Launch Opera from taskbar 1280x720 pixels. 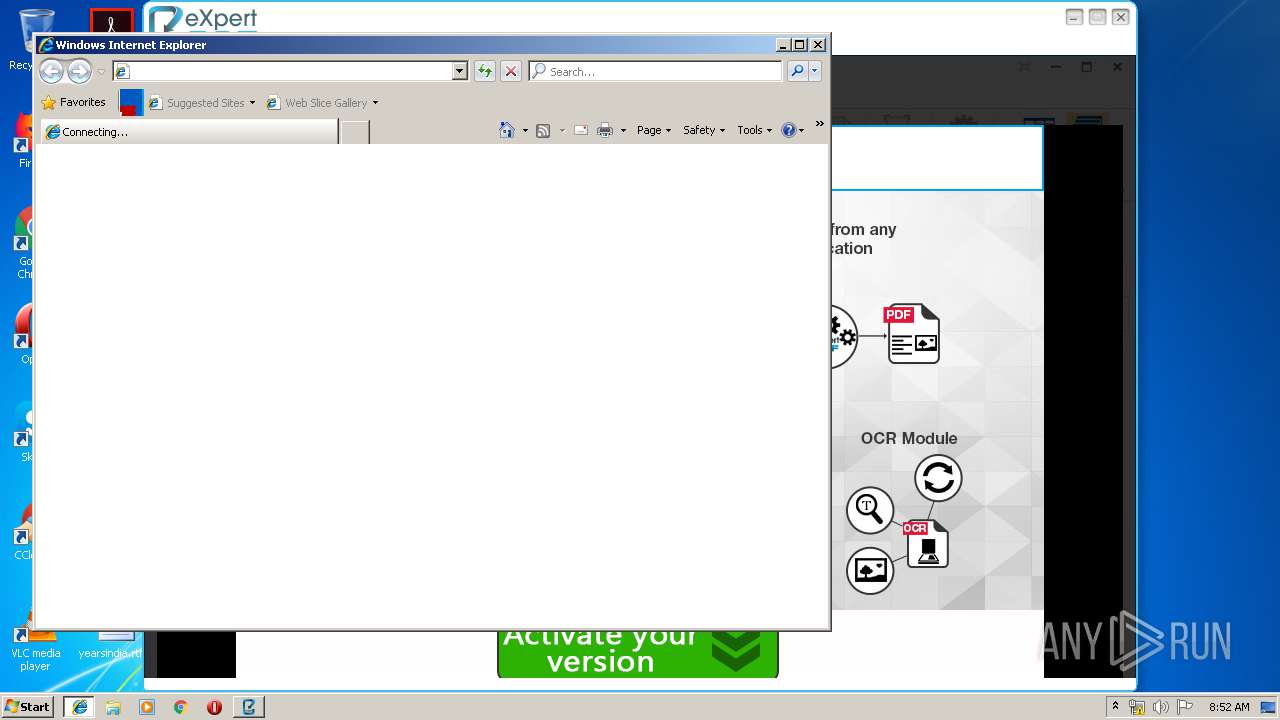click(214, 707)
